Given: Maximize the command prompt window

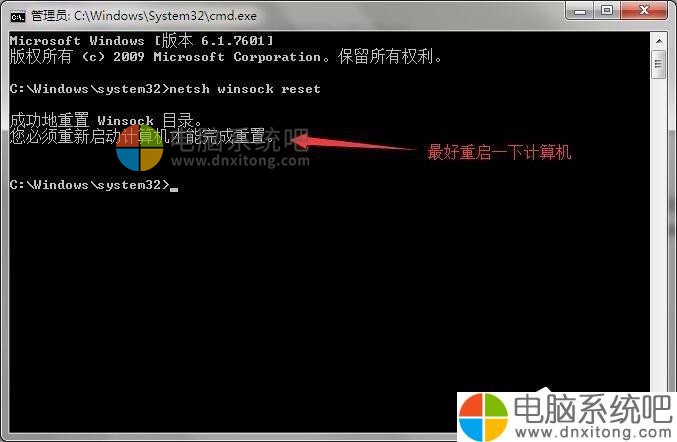Looking at the screenshot, I should pos(607,10).
